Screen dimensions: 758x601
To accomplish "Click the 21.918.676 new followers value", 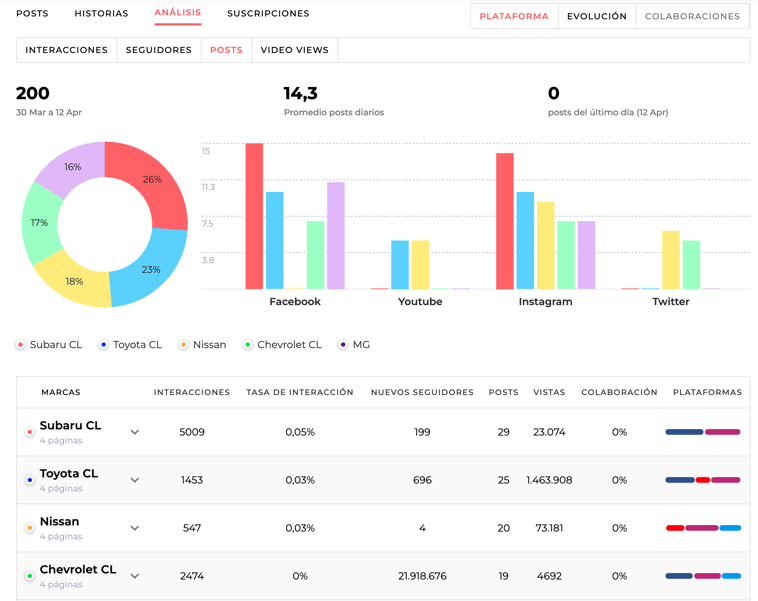I will tap(422, 576).
